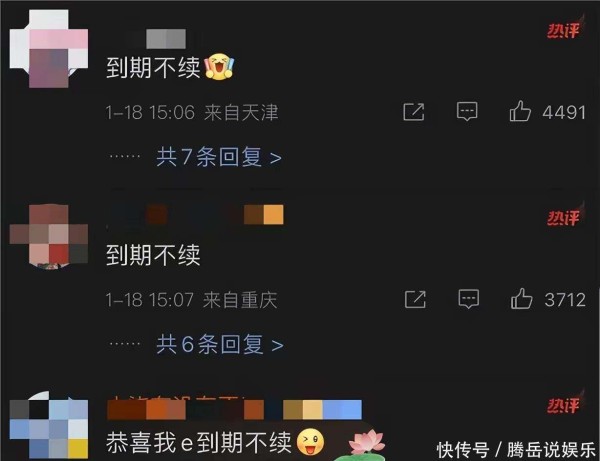Open third commenter's blue avatar
Viewport: 600px width, 461px height.
point(49,425)
